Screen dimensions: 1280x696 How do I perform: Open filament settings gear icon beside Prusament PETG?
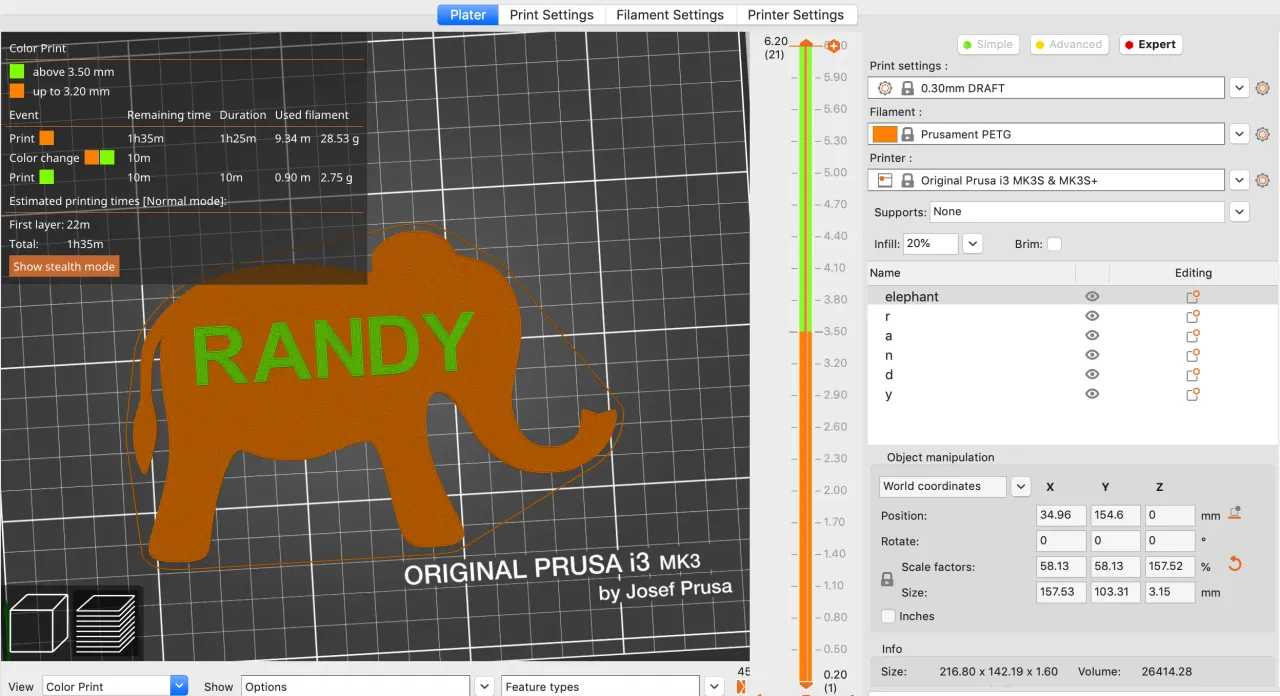pos(1262,134)
